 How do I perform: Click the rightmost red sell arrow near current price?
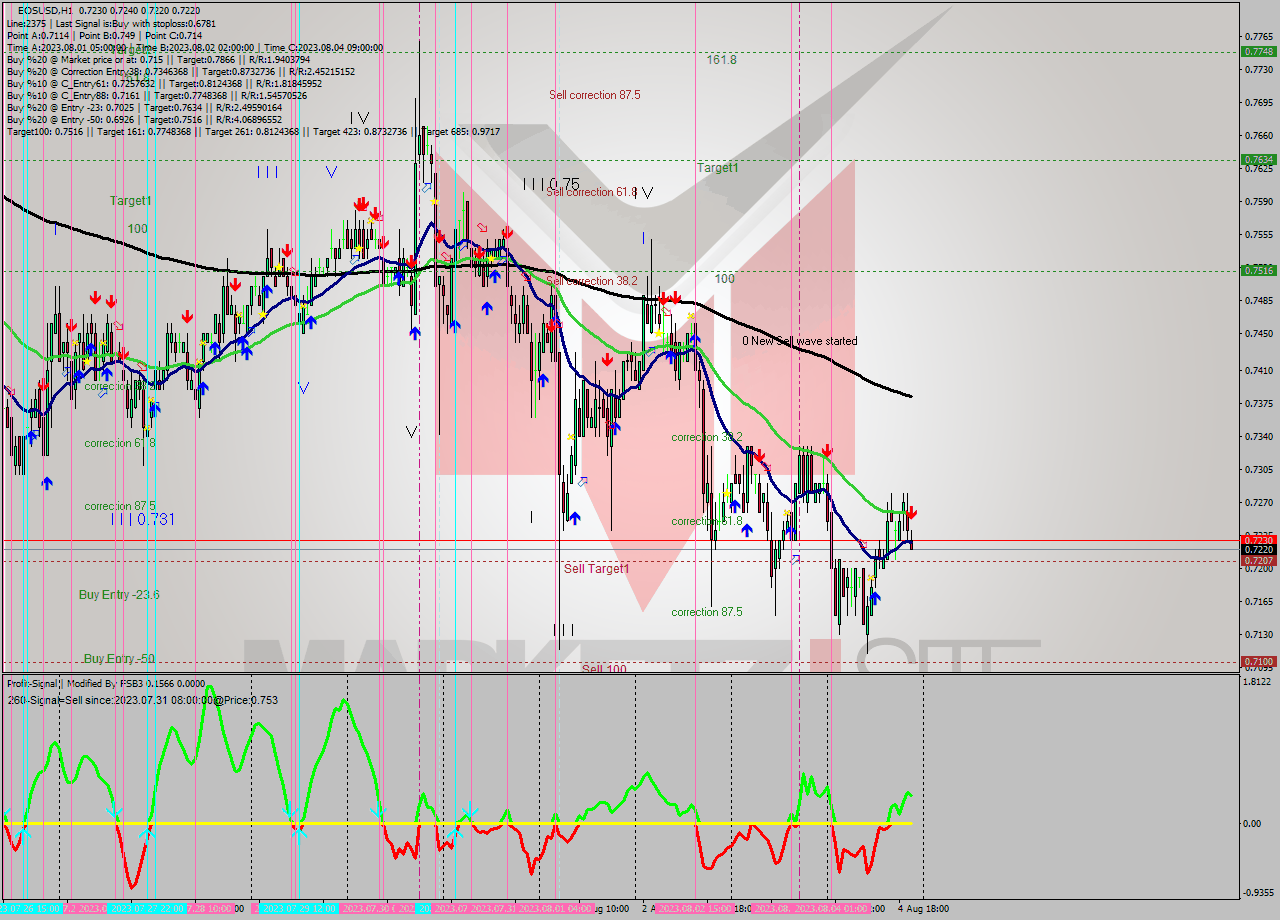pyautogui.click(x=912, y=513)
